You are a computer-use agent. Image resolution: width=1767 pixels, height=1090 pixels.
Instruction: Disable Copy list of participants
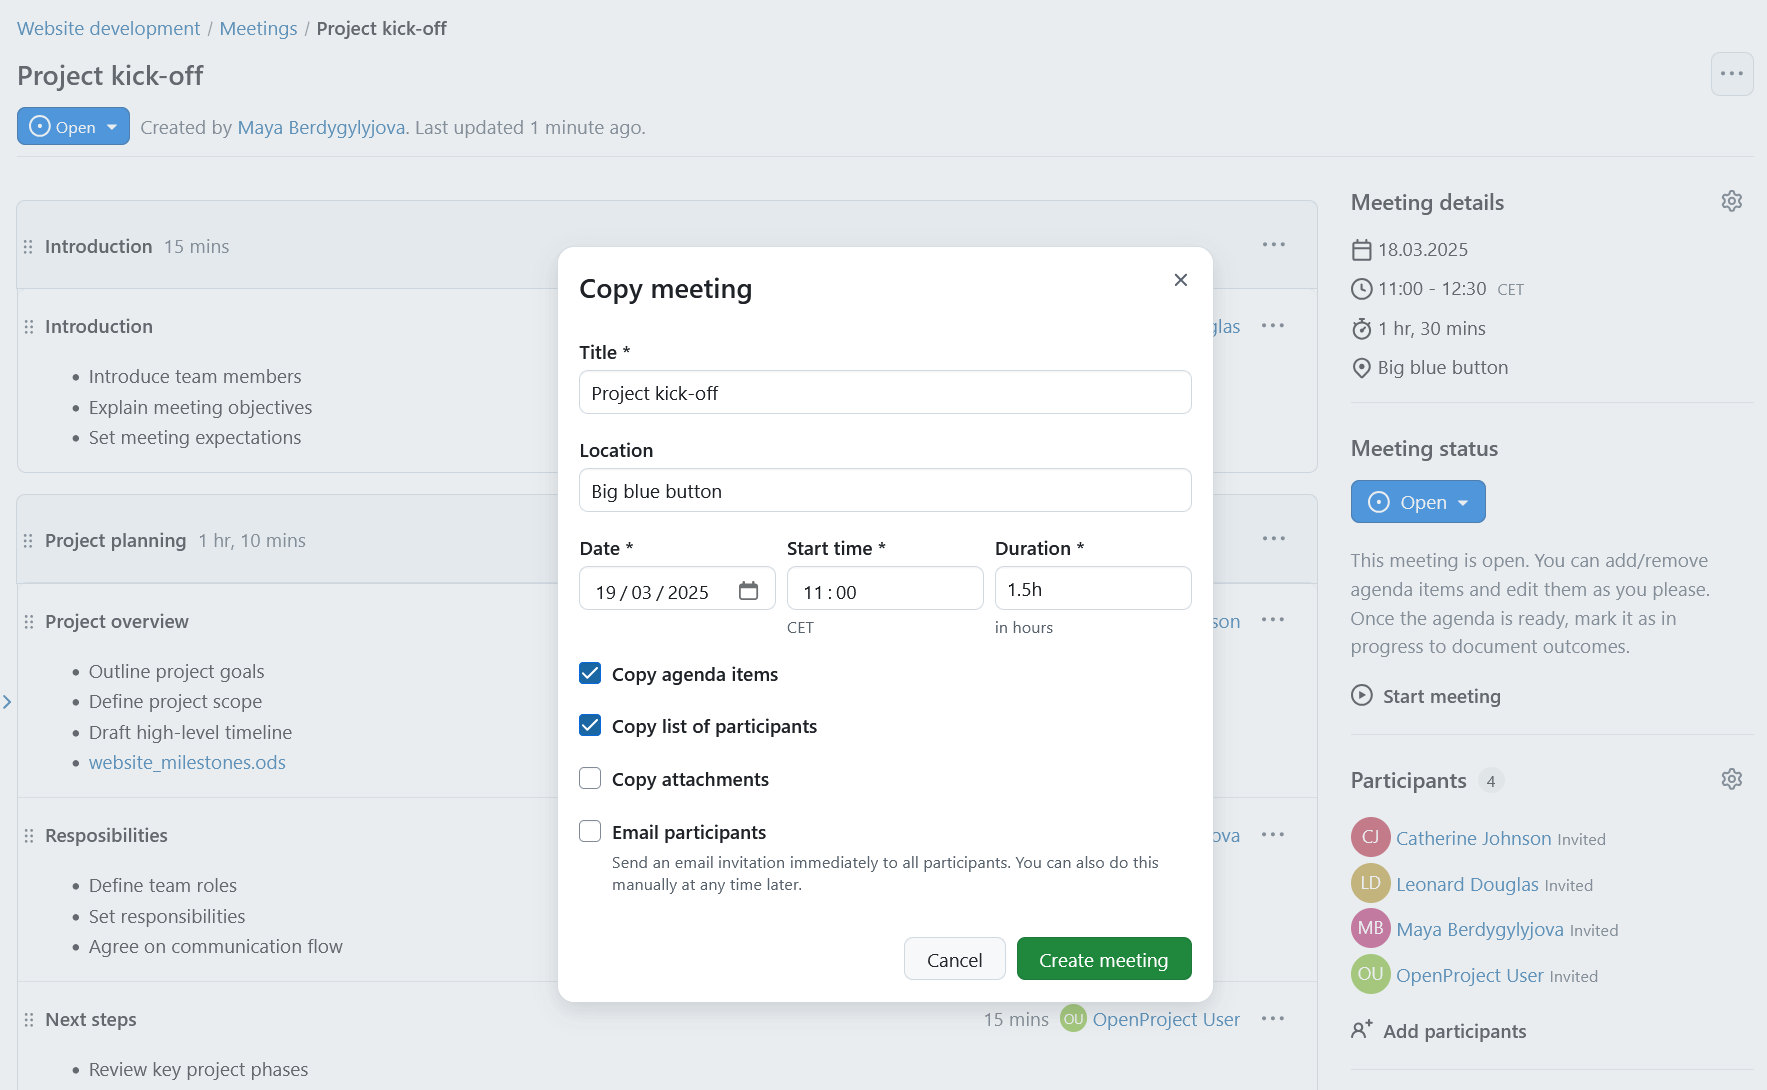click(x=590, y=725)
